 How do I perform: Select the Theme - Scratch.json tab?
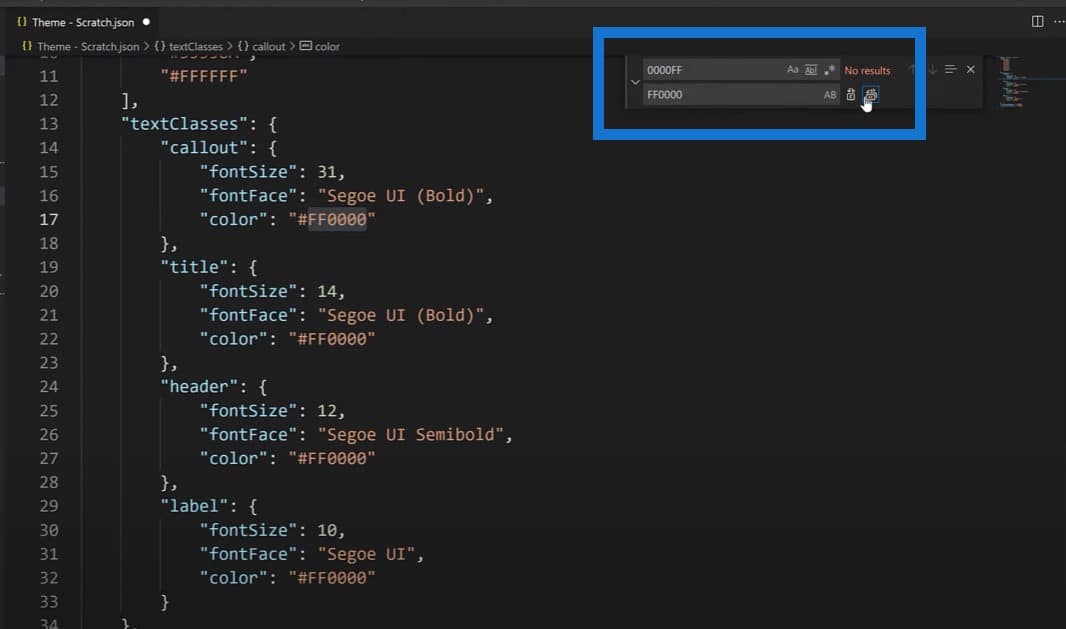[82, 22]
